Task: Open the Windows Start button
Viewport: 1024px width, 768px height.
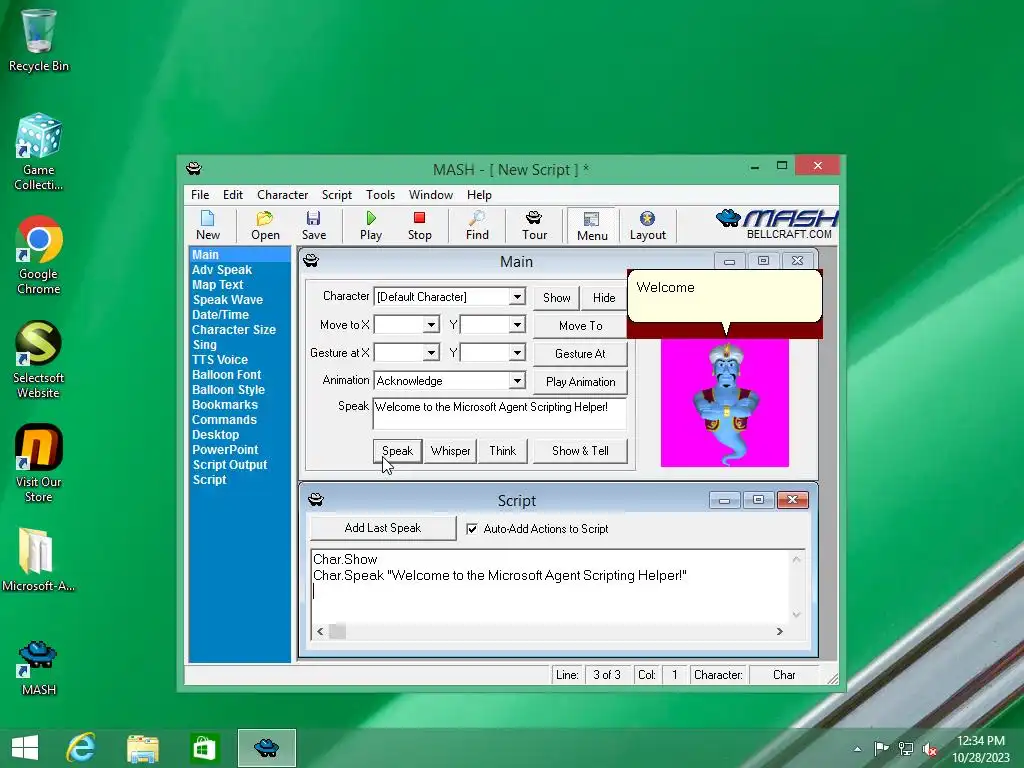Action: pyautogui.click(x=25, y=748)
